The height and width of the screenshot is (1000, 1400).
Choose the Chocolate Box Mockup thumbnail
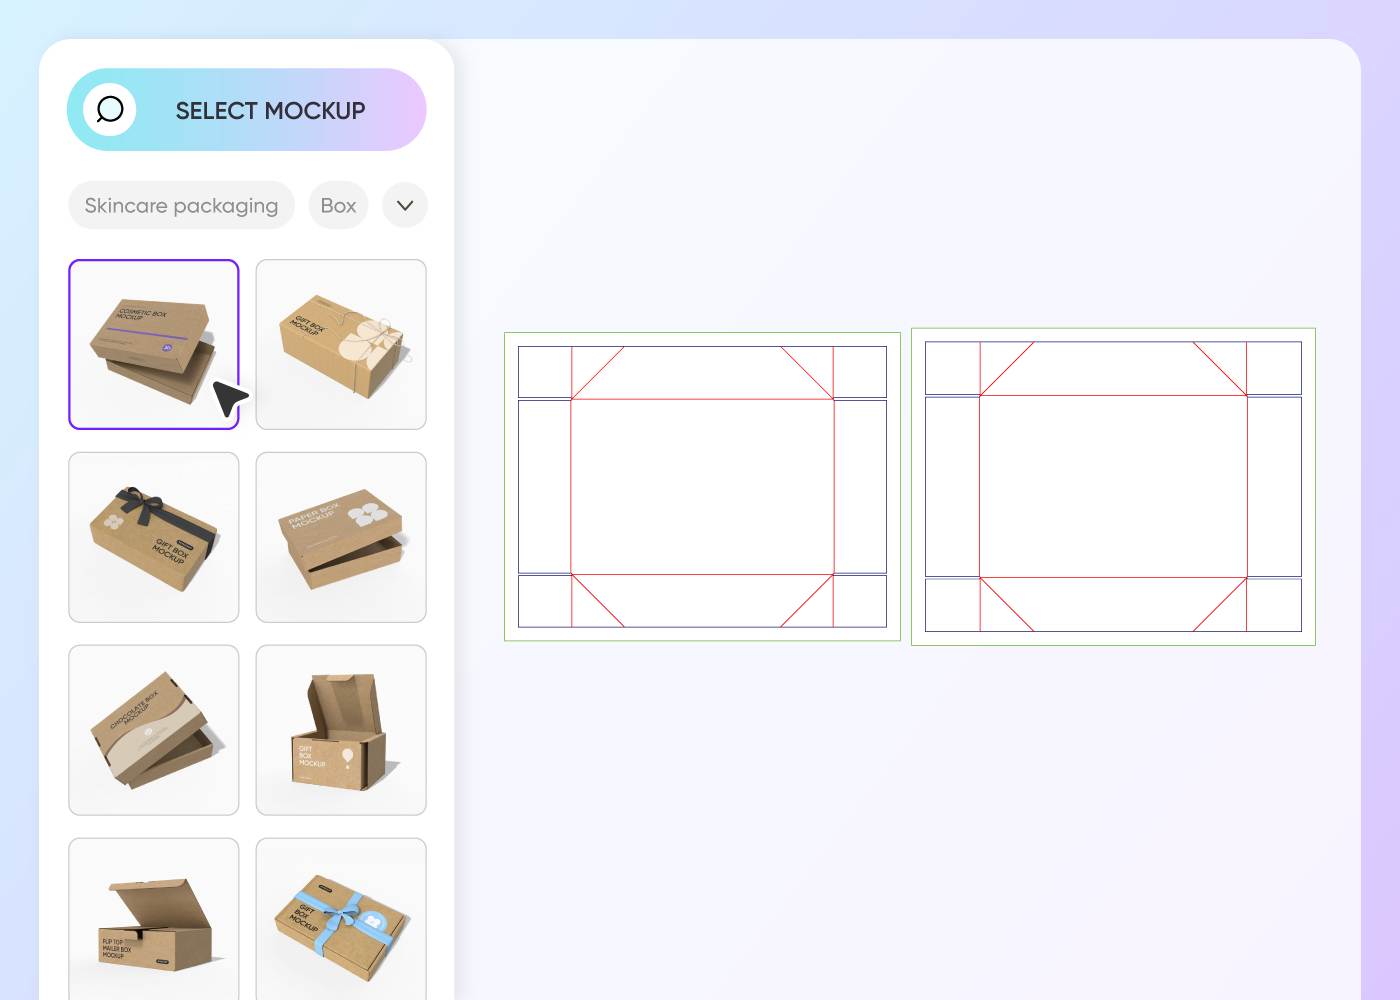pyautogui.click(x=153, y=729)
